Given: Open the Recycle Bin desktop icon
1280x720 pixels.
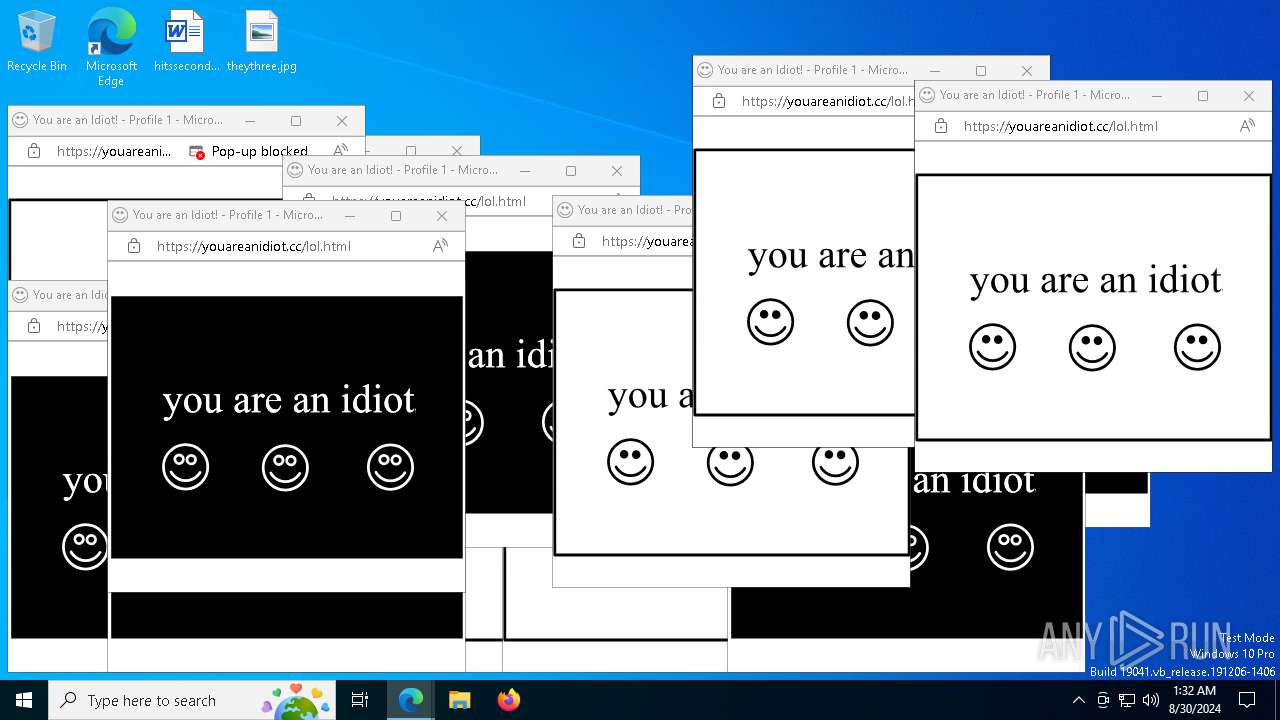Looking at the screenshot, I should pyautogui.click(x=36, y=42).
